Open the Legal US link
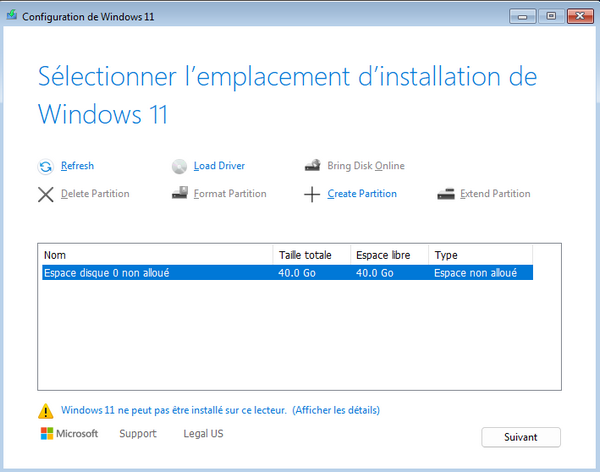 (x=203, y=434)
